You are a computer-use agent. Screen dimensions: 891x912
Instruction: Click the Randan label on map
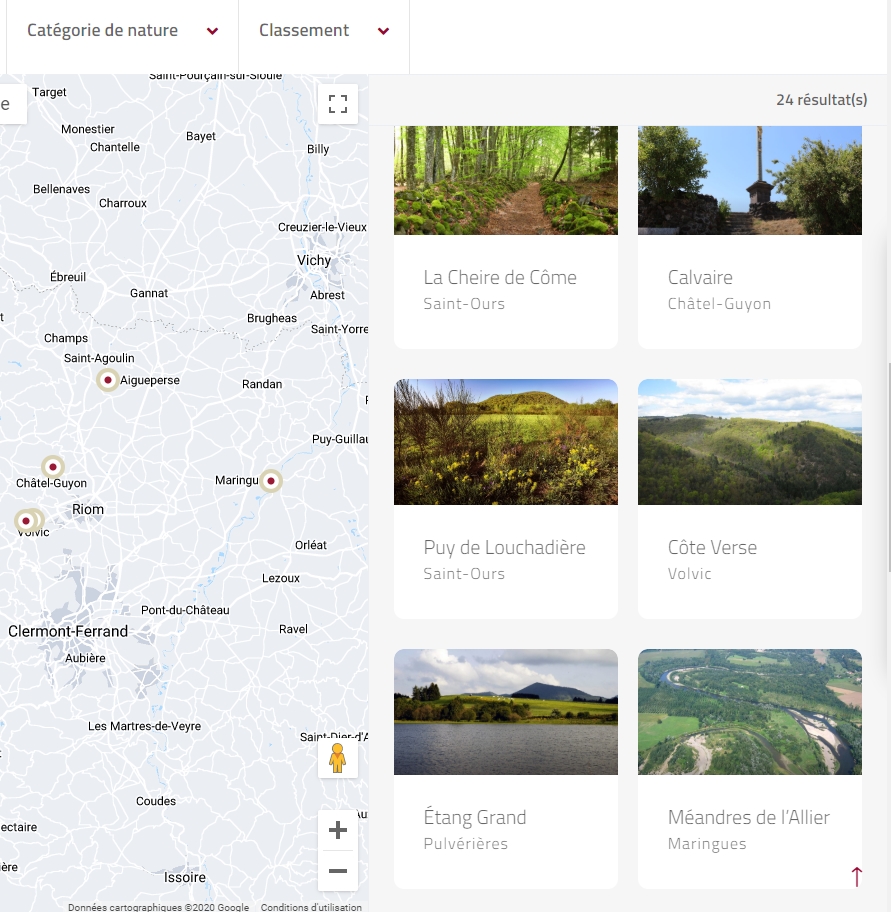click(x=262, y=384)
